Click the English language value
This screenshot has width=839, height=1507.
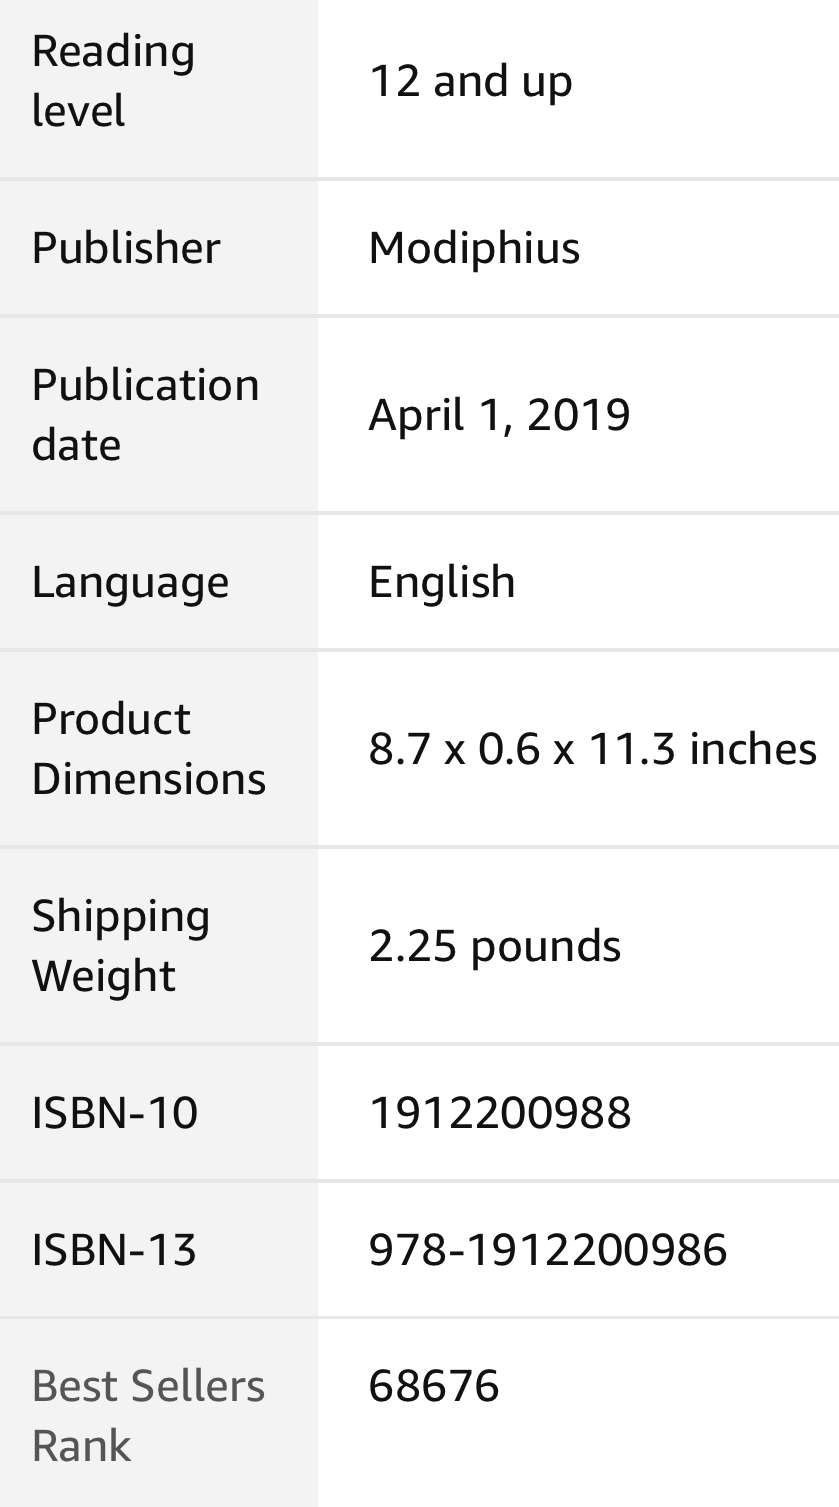click(x=442, y=582)
